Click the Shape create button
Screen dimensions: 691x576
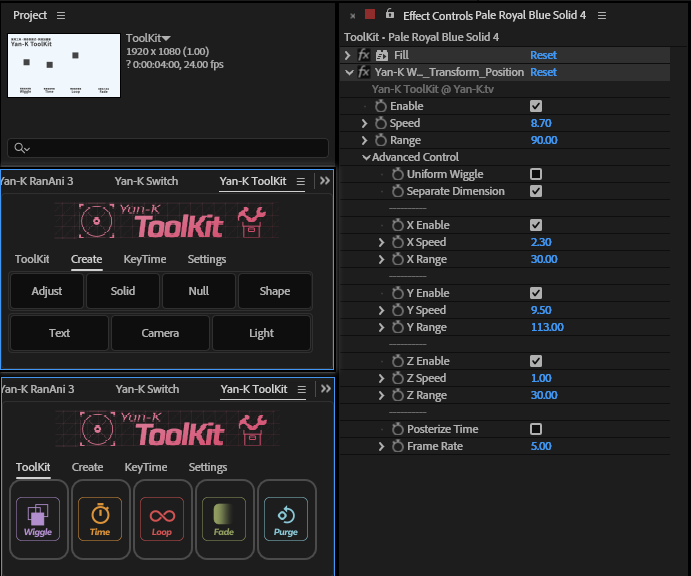point(275,291)
